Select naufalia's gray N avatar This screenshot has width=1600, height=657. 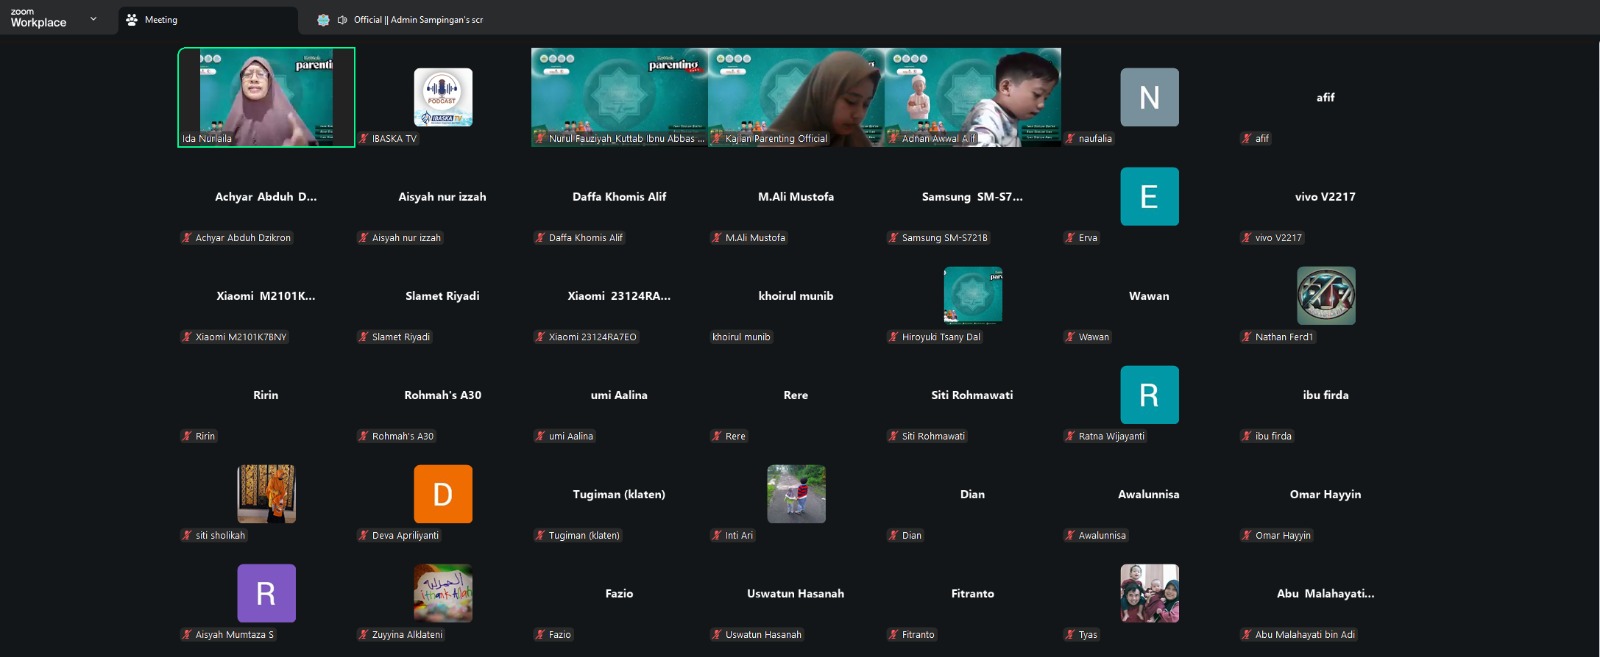click(x=1149, y=97)
